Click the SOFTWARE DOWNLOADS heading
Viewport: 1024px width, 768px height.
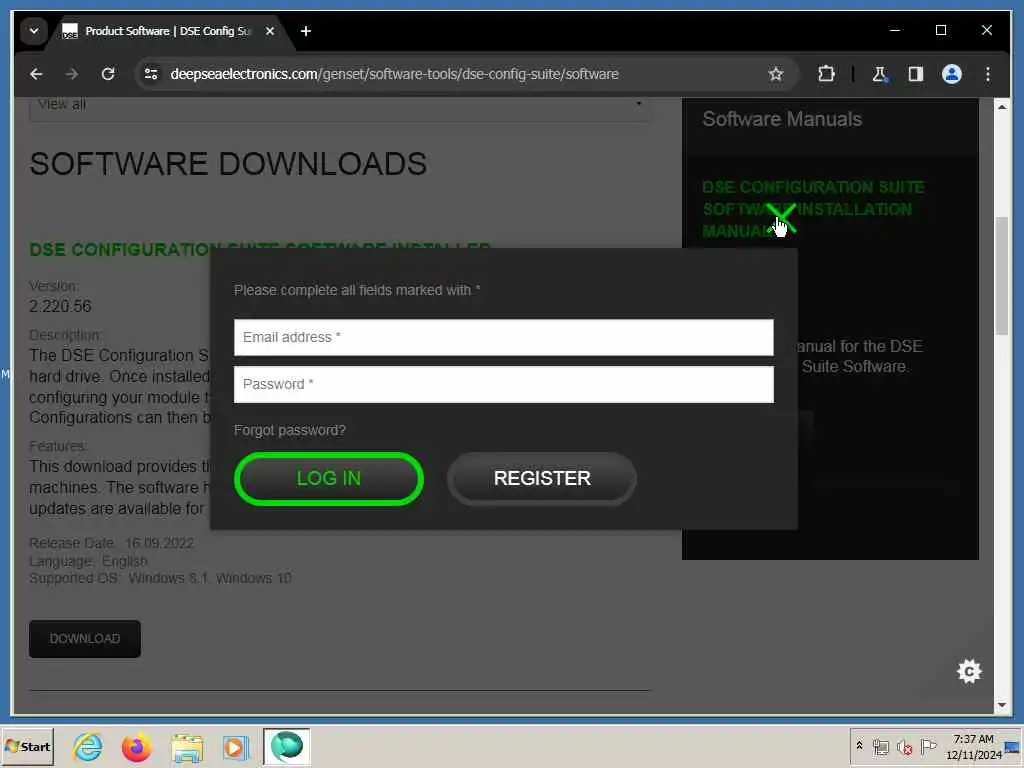pos(228,164)
